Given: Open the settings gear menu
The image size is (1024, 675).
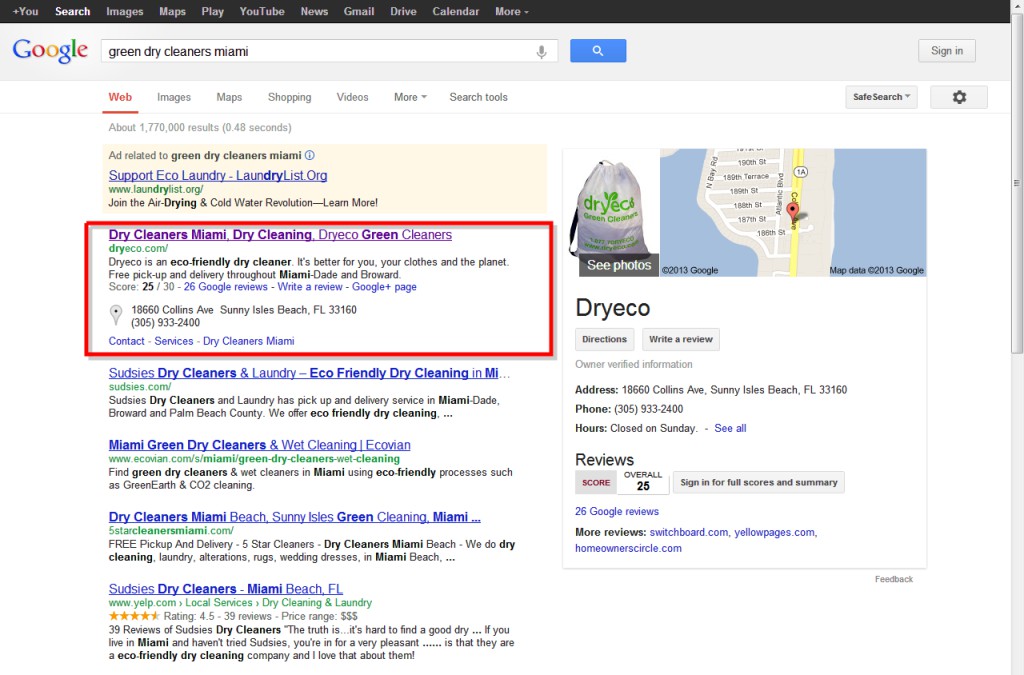Looking at the screenshot, I should pyautogui.click(x=959, y=97).
